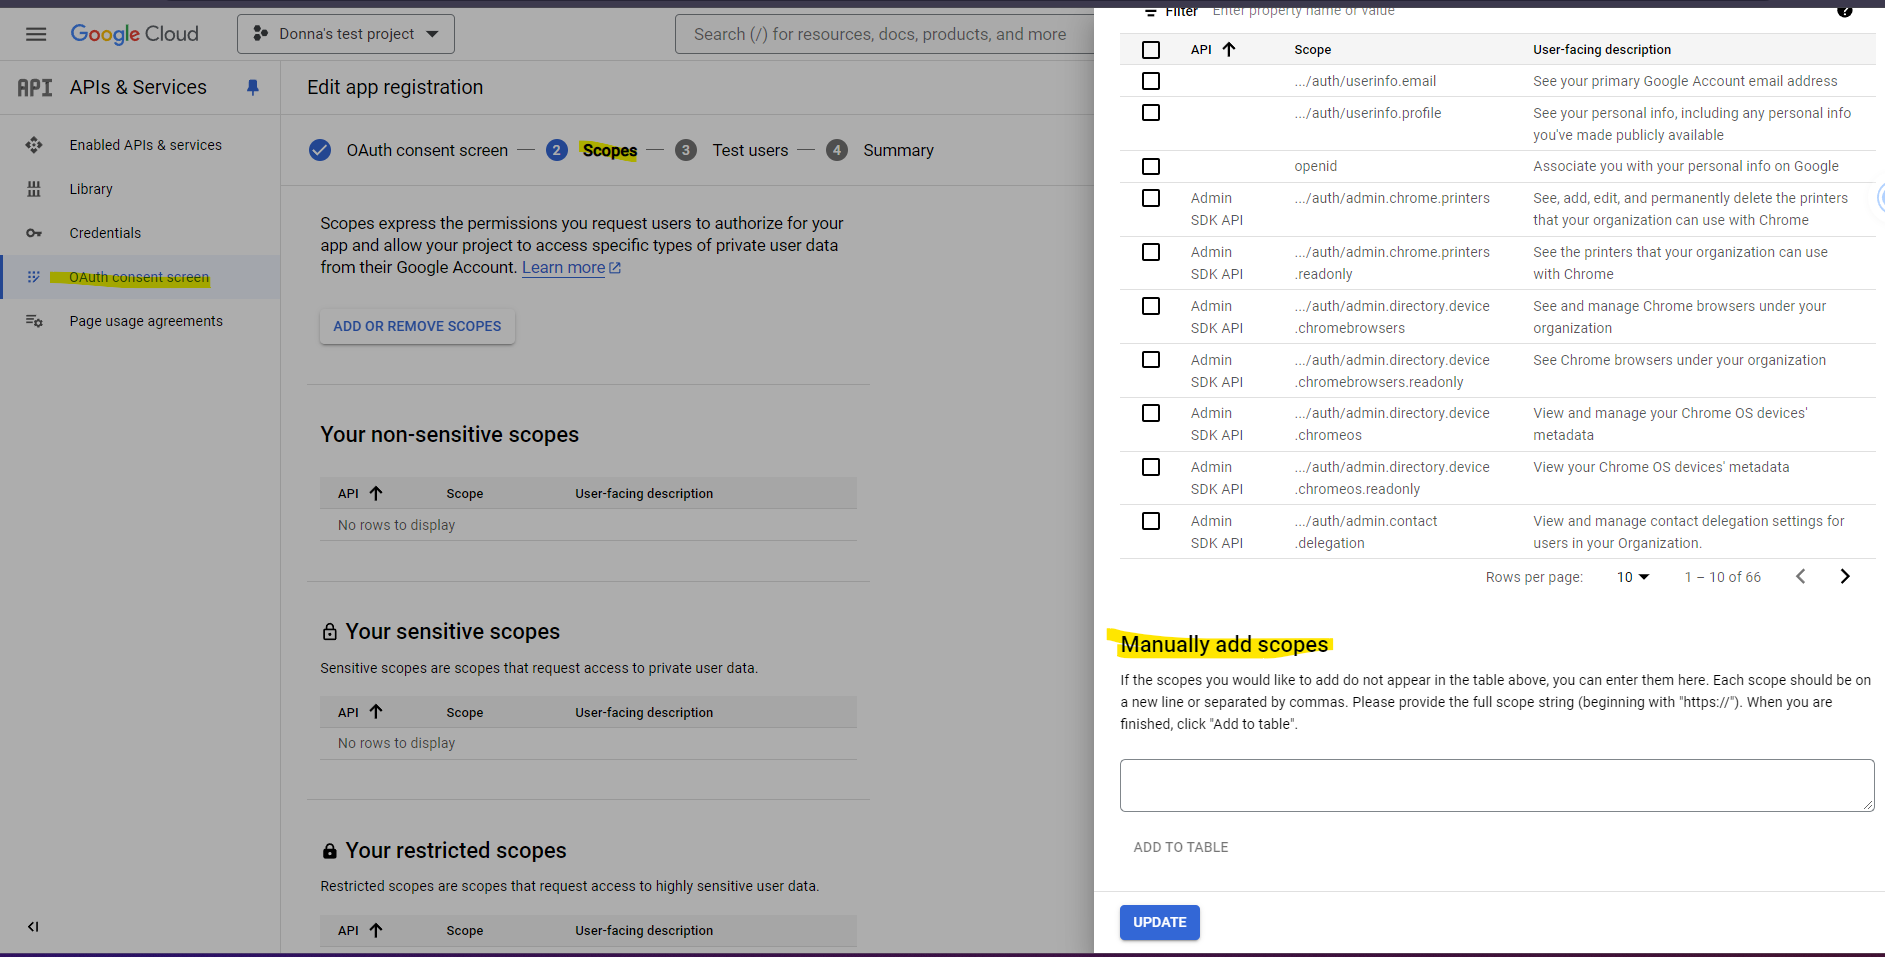Screen dimensions: 1885x957
Task: Sort by API arrow in scope panel header
Action: (1229, 49)
